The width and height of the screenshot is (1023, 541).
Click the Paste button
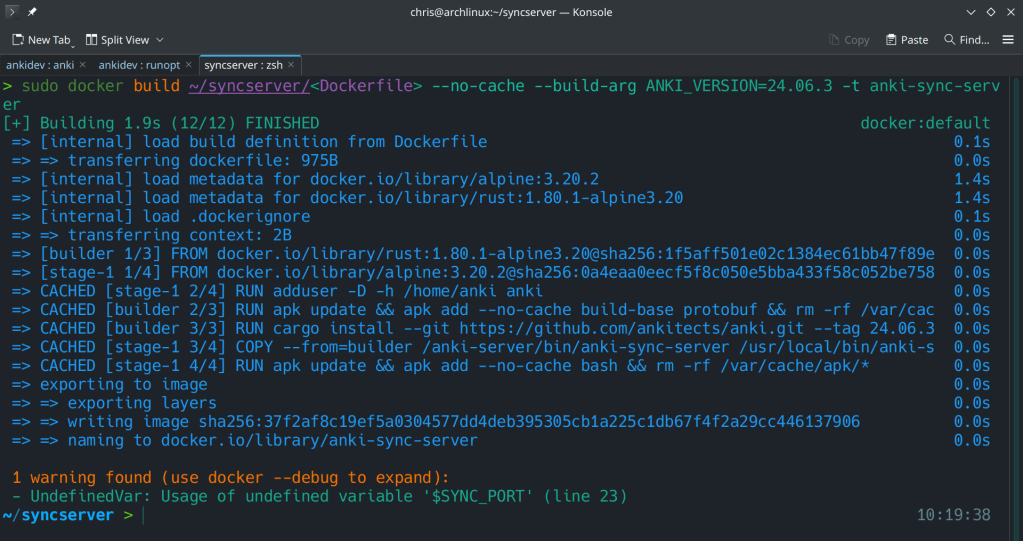point(907,40)
